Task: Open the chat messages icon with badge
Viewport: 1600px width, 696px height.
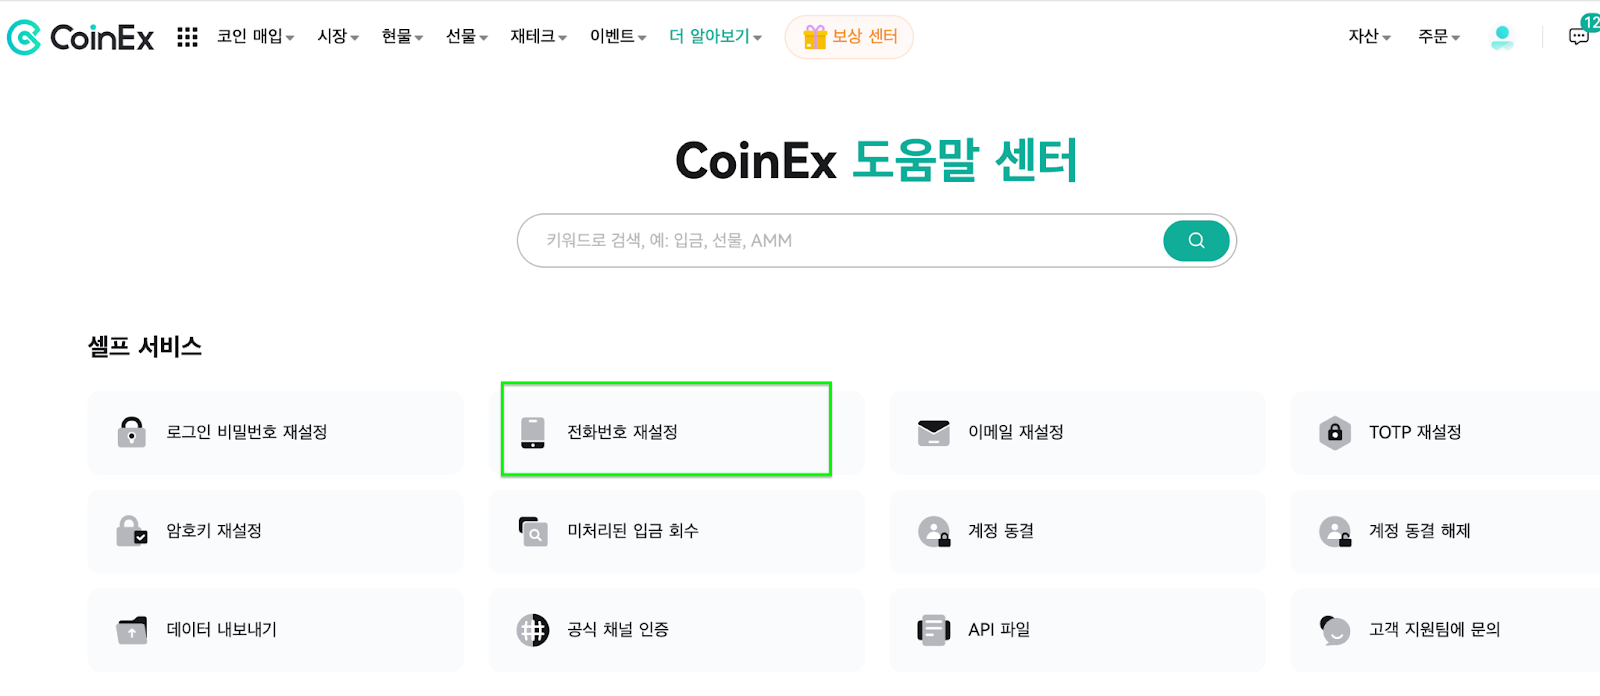Action: point(1579,37)
